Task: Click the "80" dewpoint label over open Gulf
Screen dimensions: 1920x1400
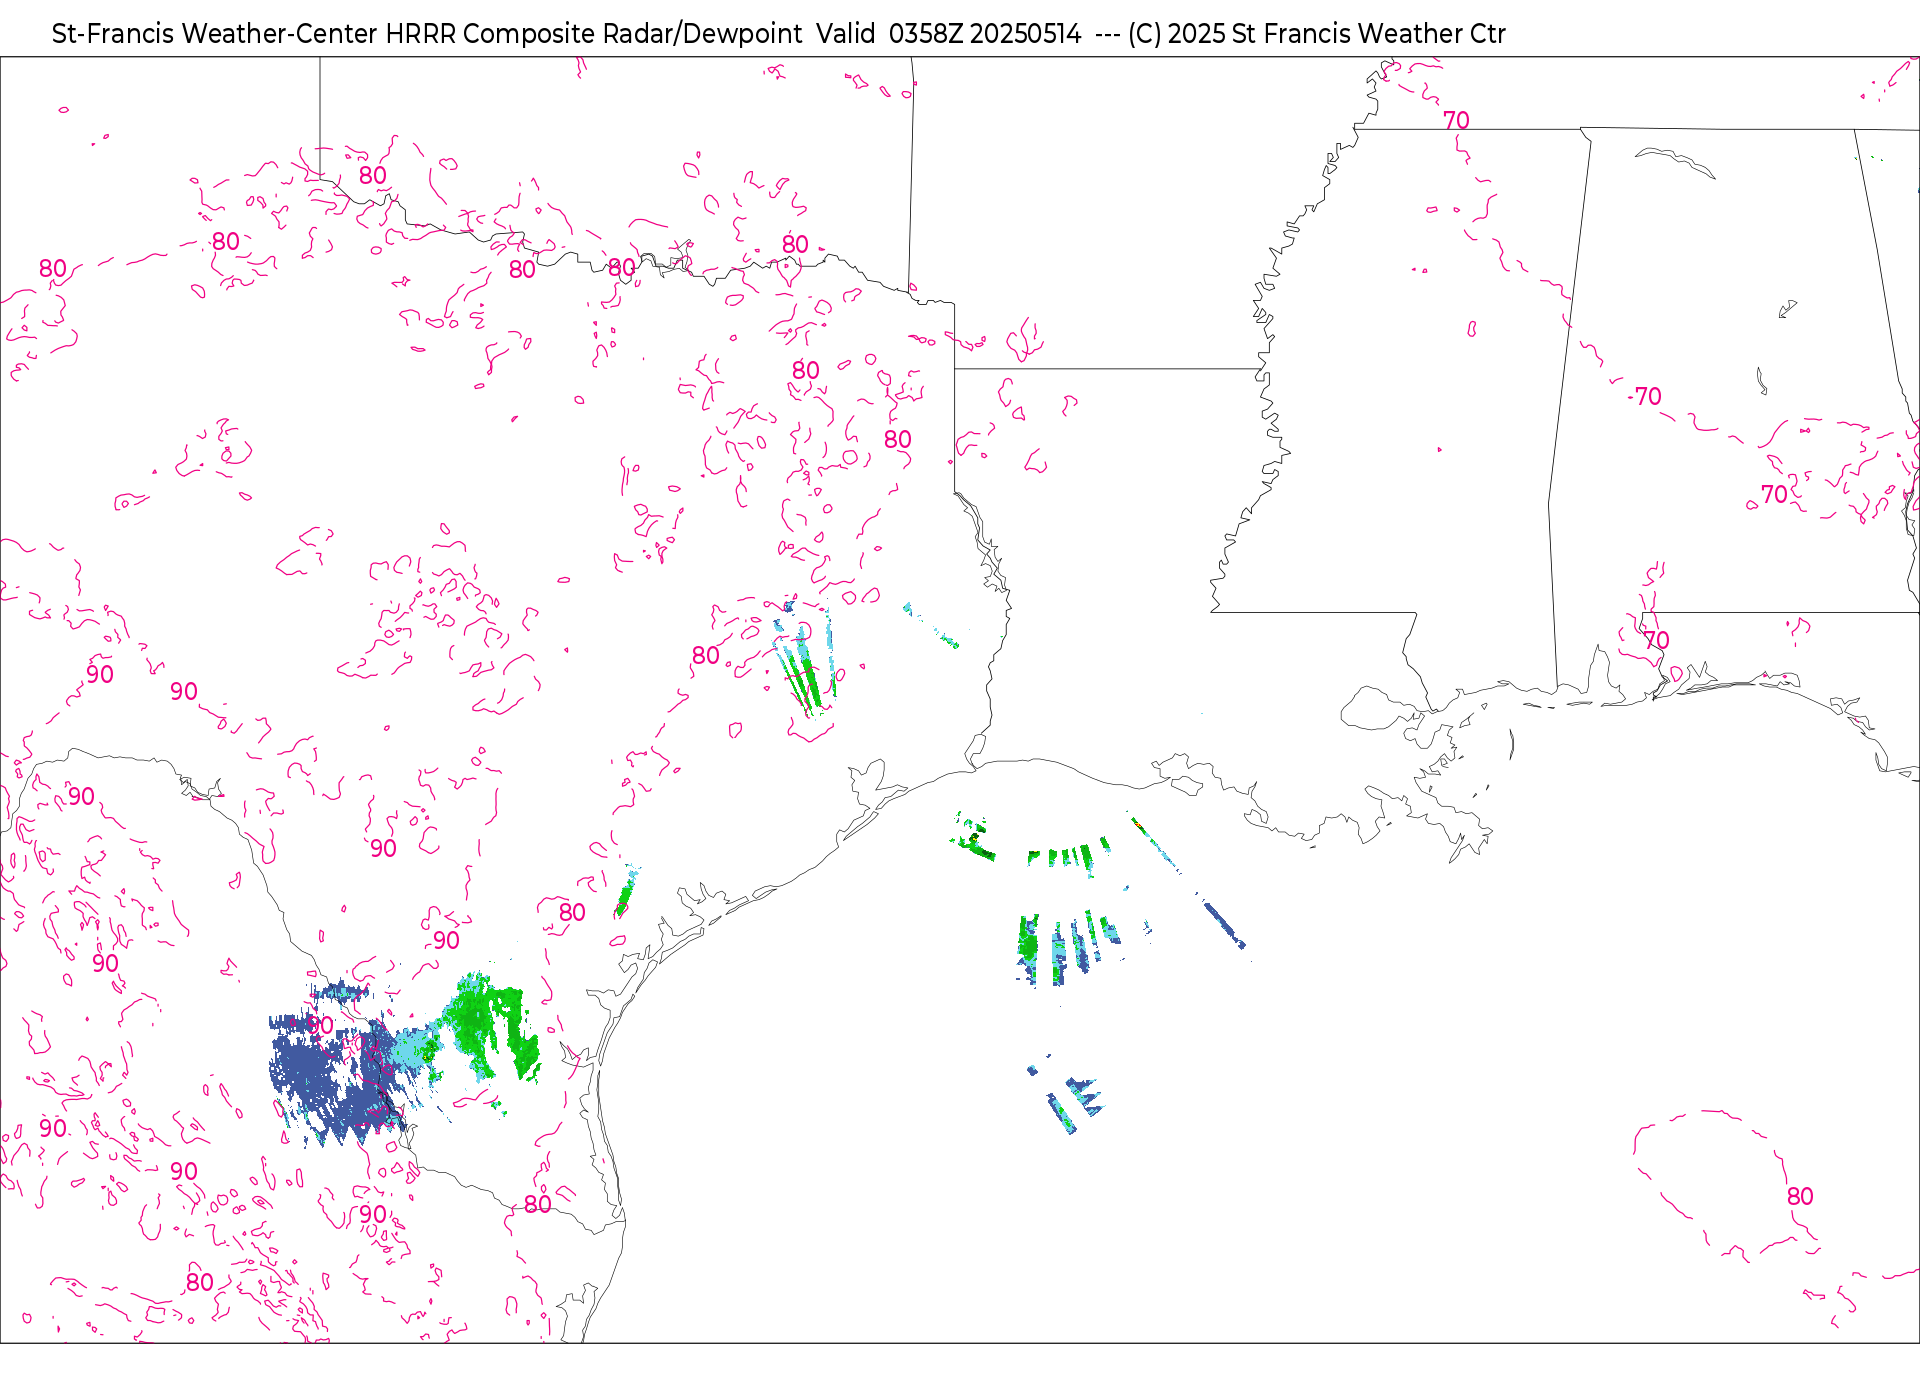Action: pos(1800,1196)
